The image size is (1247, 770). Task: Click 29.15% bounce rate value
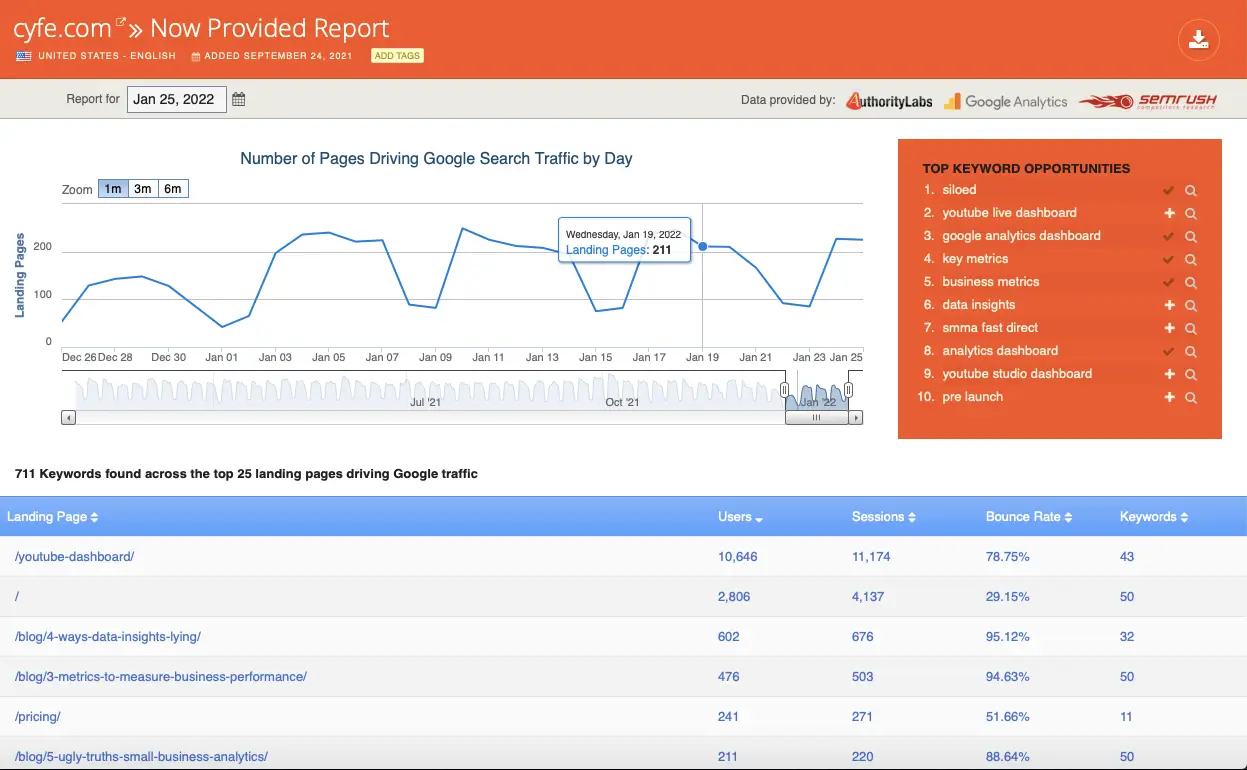[1008, 596]
